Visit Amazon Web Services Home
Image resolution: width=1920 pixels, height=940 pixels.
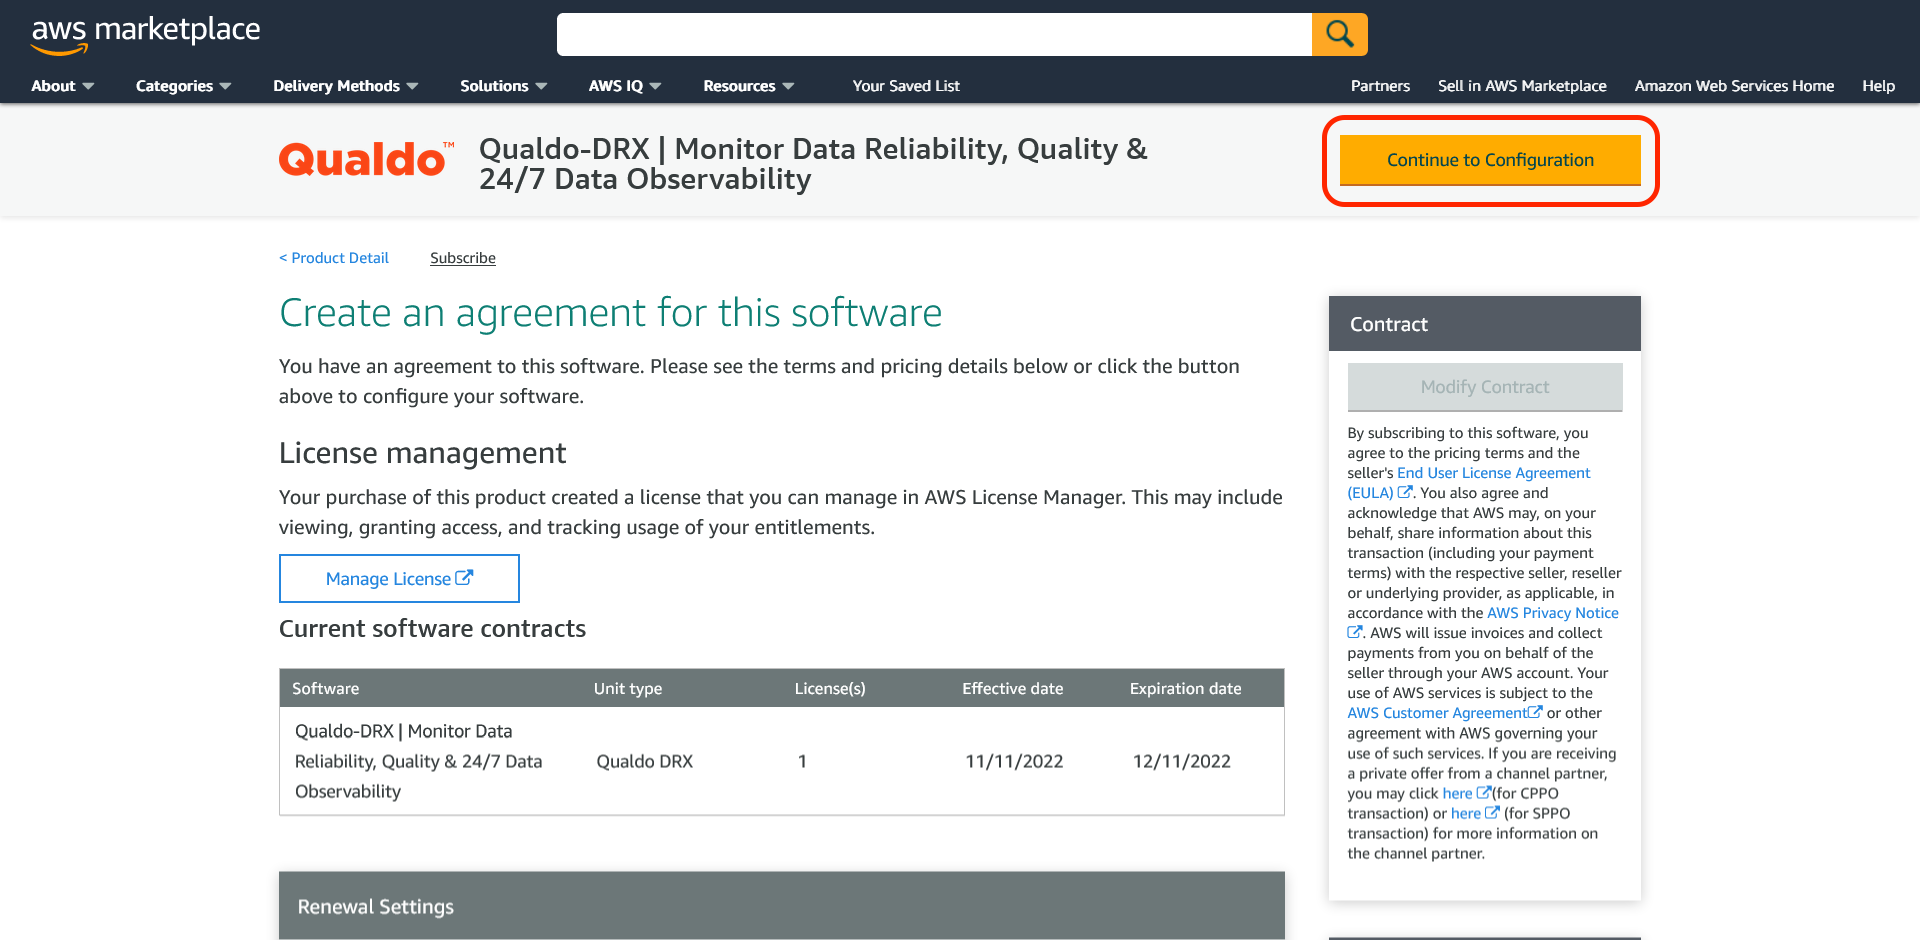(1734, 86)
